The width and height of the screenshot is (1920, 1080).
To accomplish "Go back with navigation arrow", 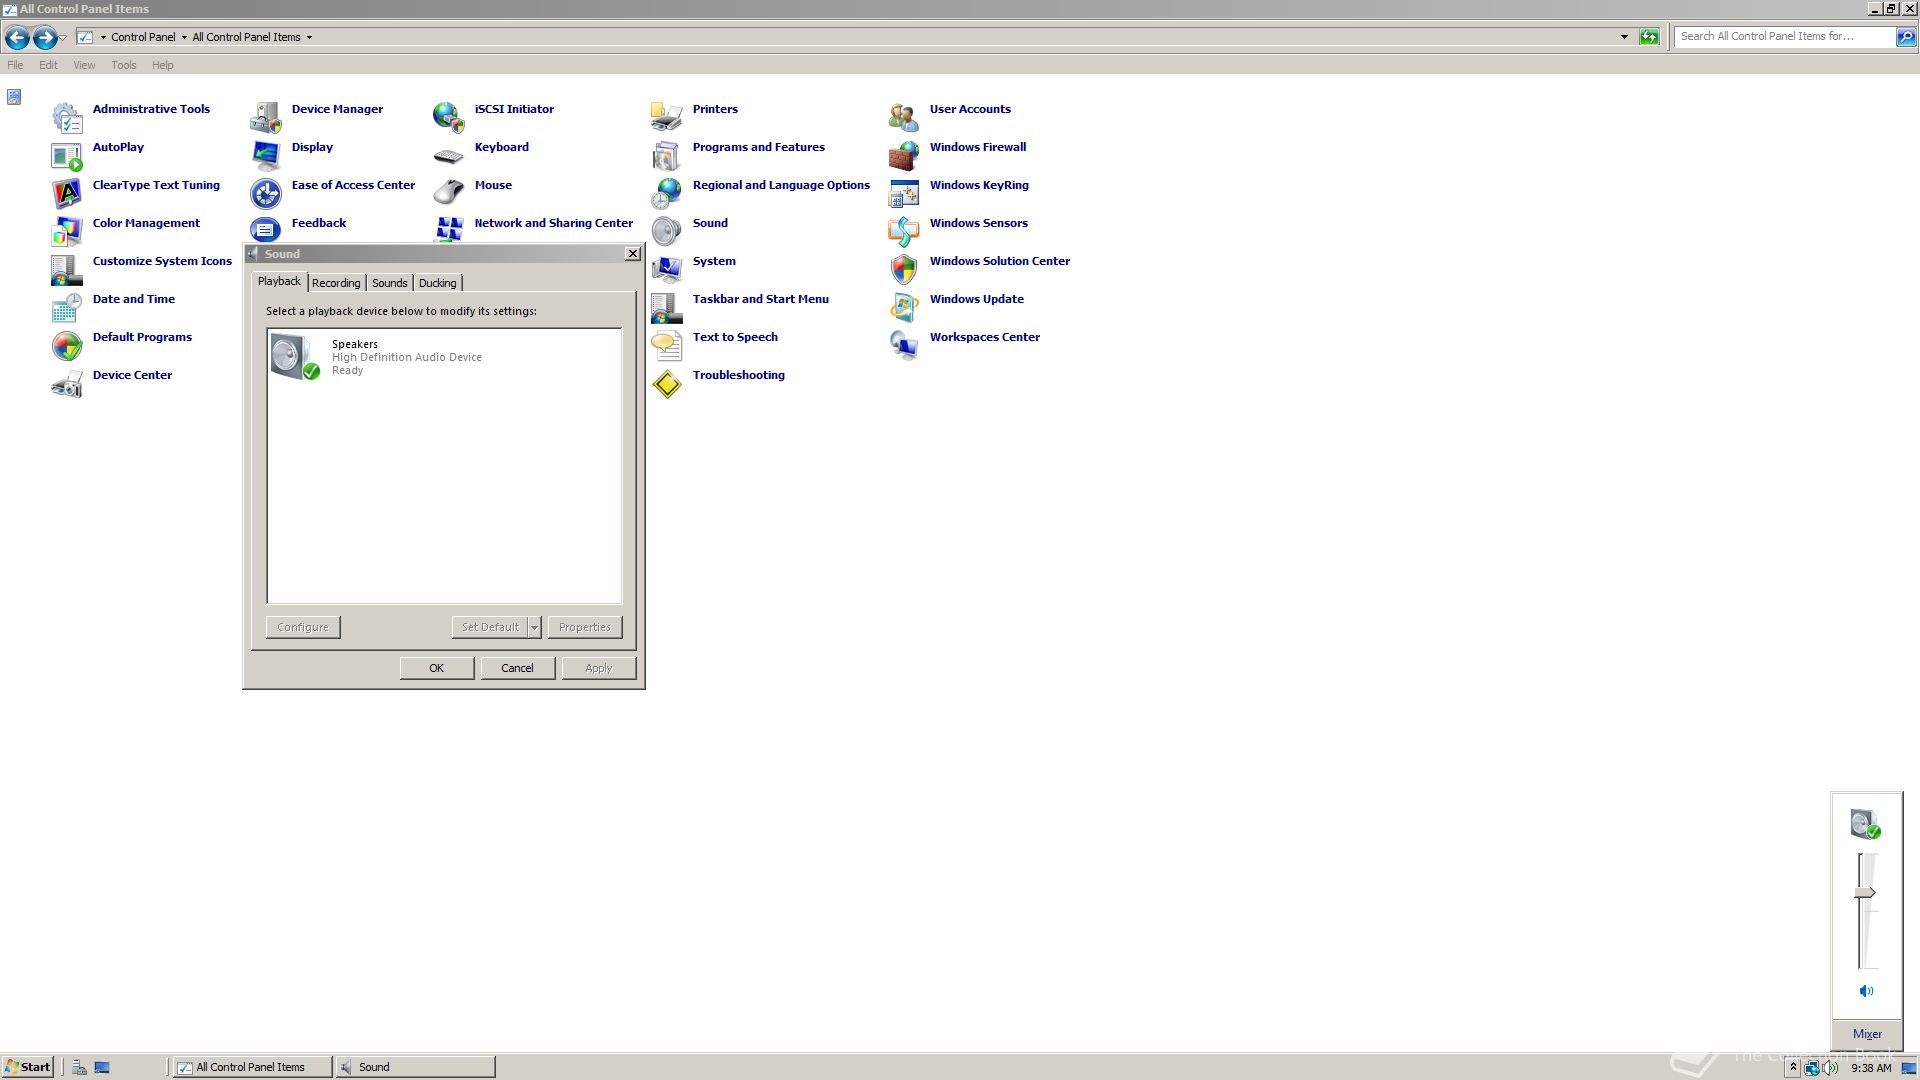I will pyautogui.click(x=17, y=38).
